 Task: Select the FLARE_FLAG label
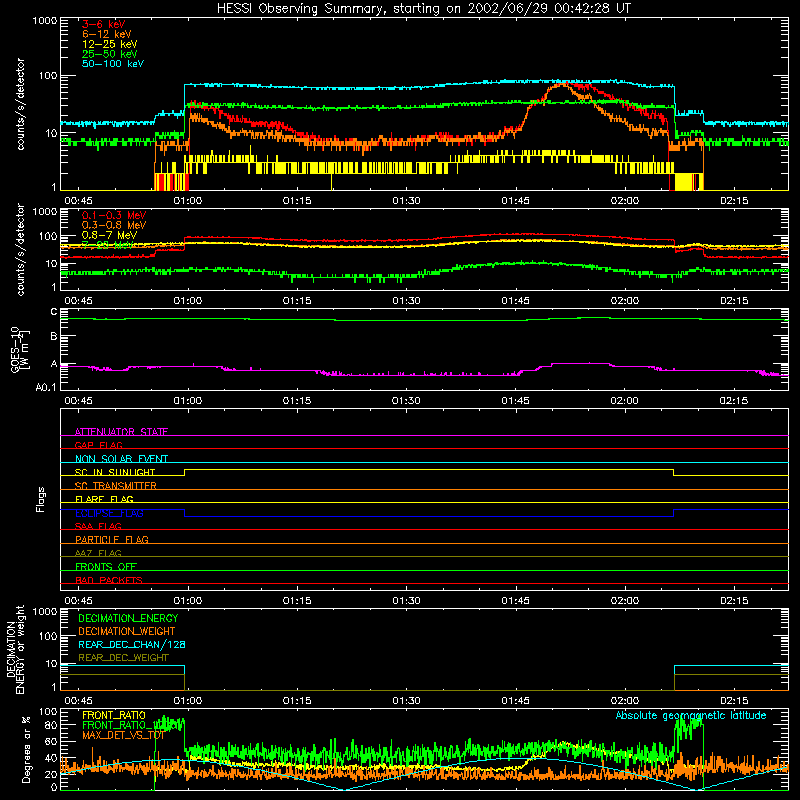click(x=104, y=499)
